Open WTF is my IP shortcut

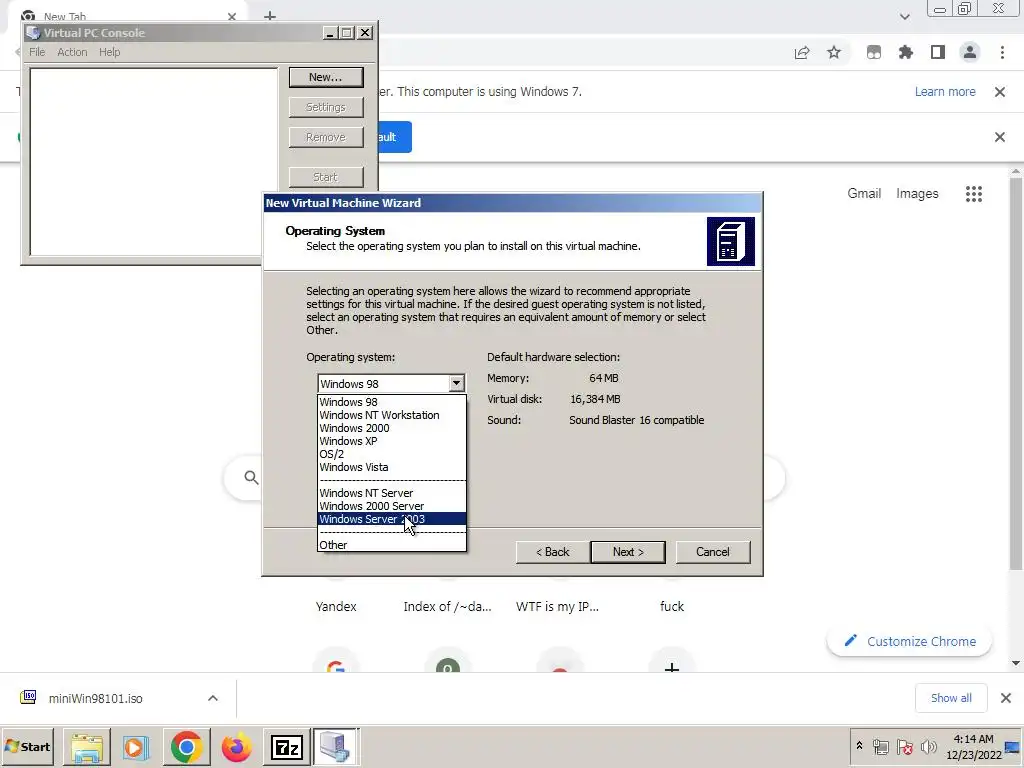pos(557,607)
